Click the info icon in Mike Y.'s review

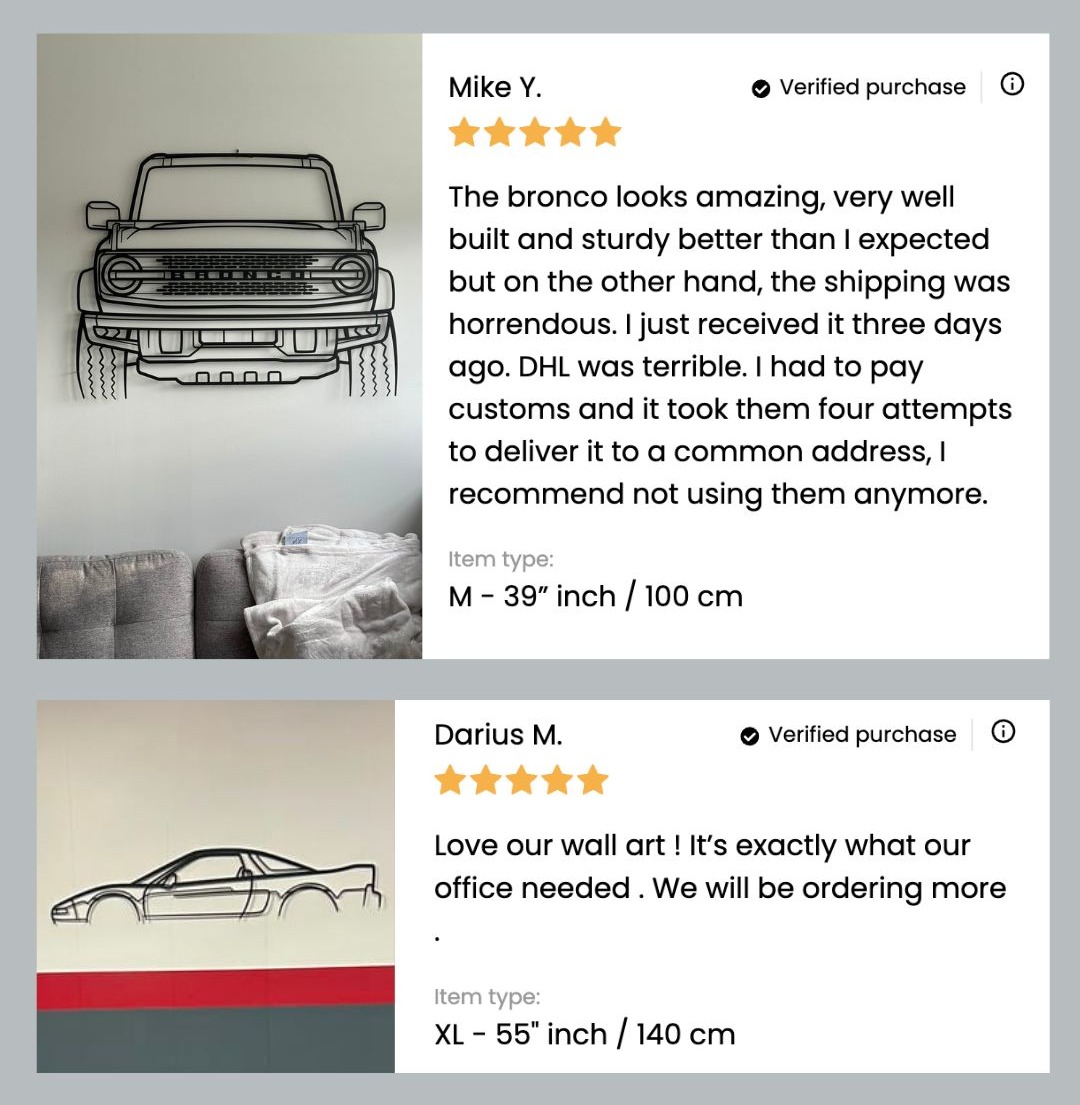tap(1012, 85)
